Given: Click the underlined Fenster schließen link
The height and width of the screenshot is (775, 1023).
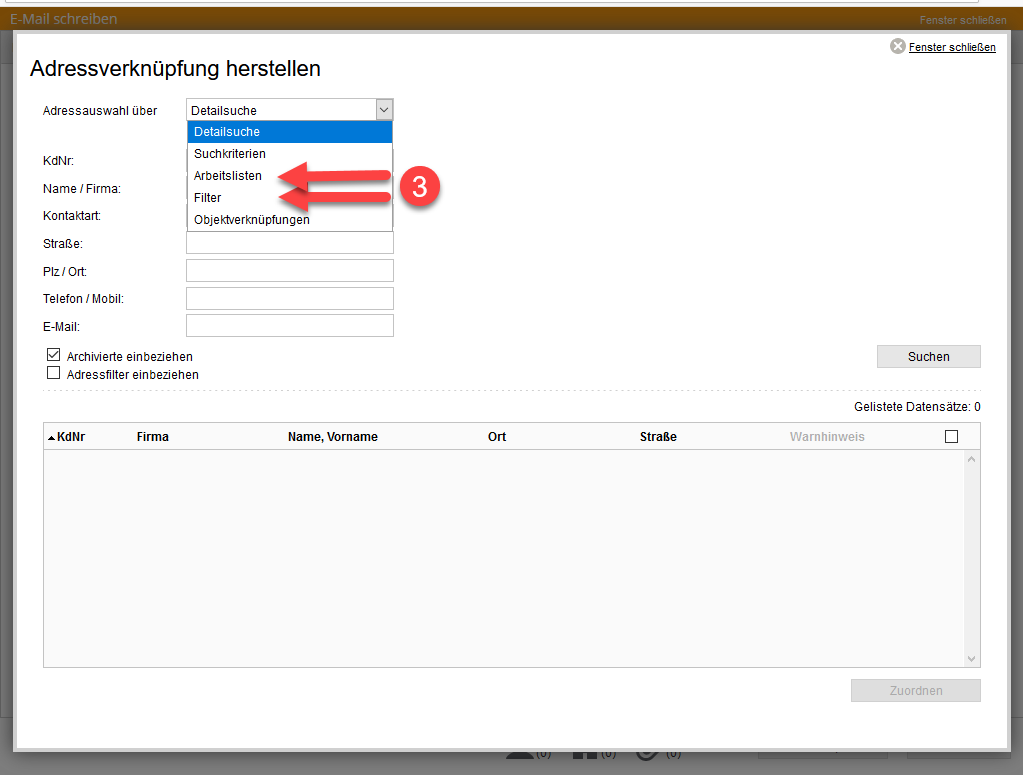Looking at the screenshot, I should (x=951, y=47).
